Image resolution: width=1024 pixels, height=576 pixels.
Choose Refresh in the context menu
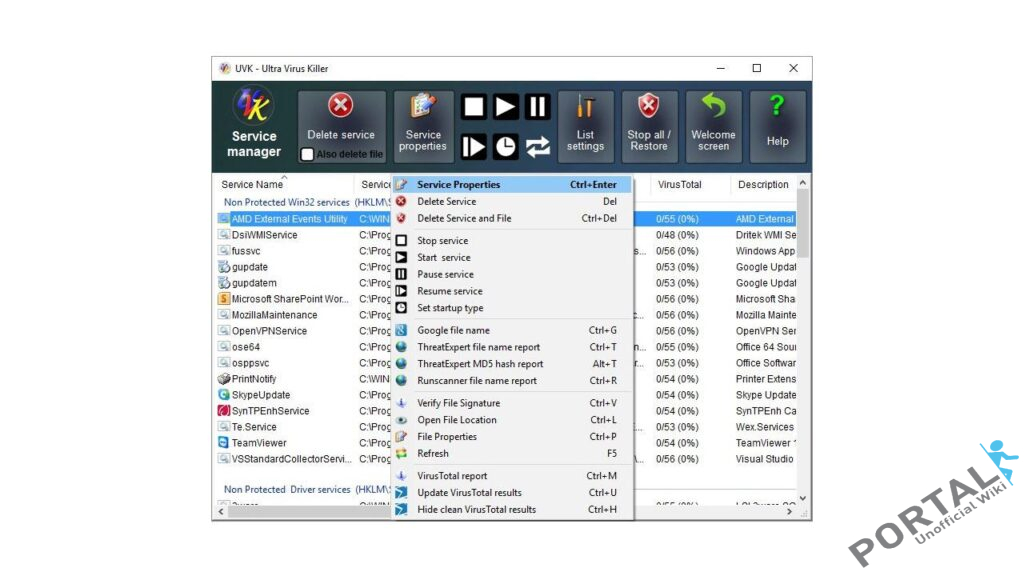point(513,453)
